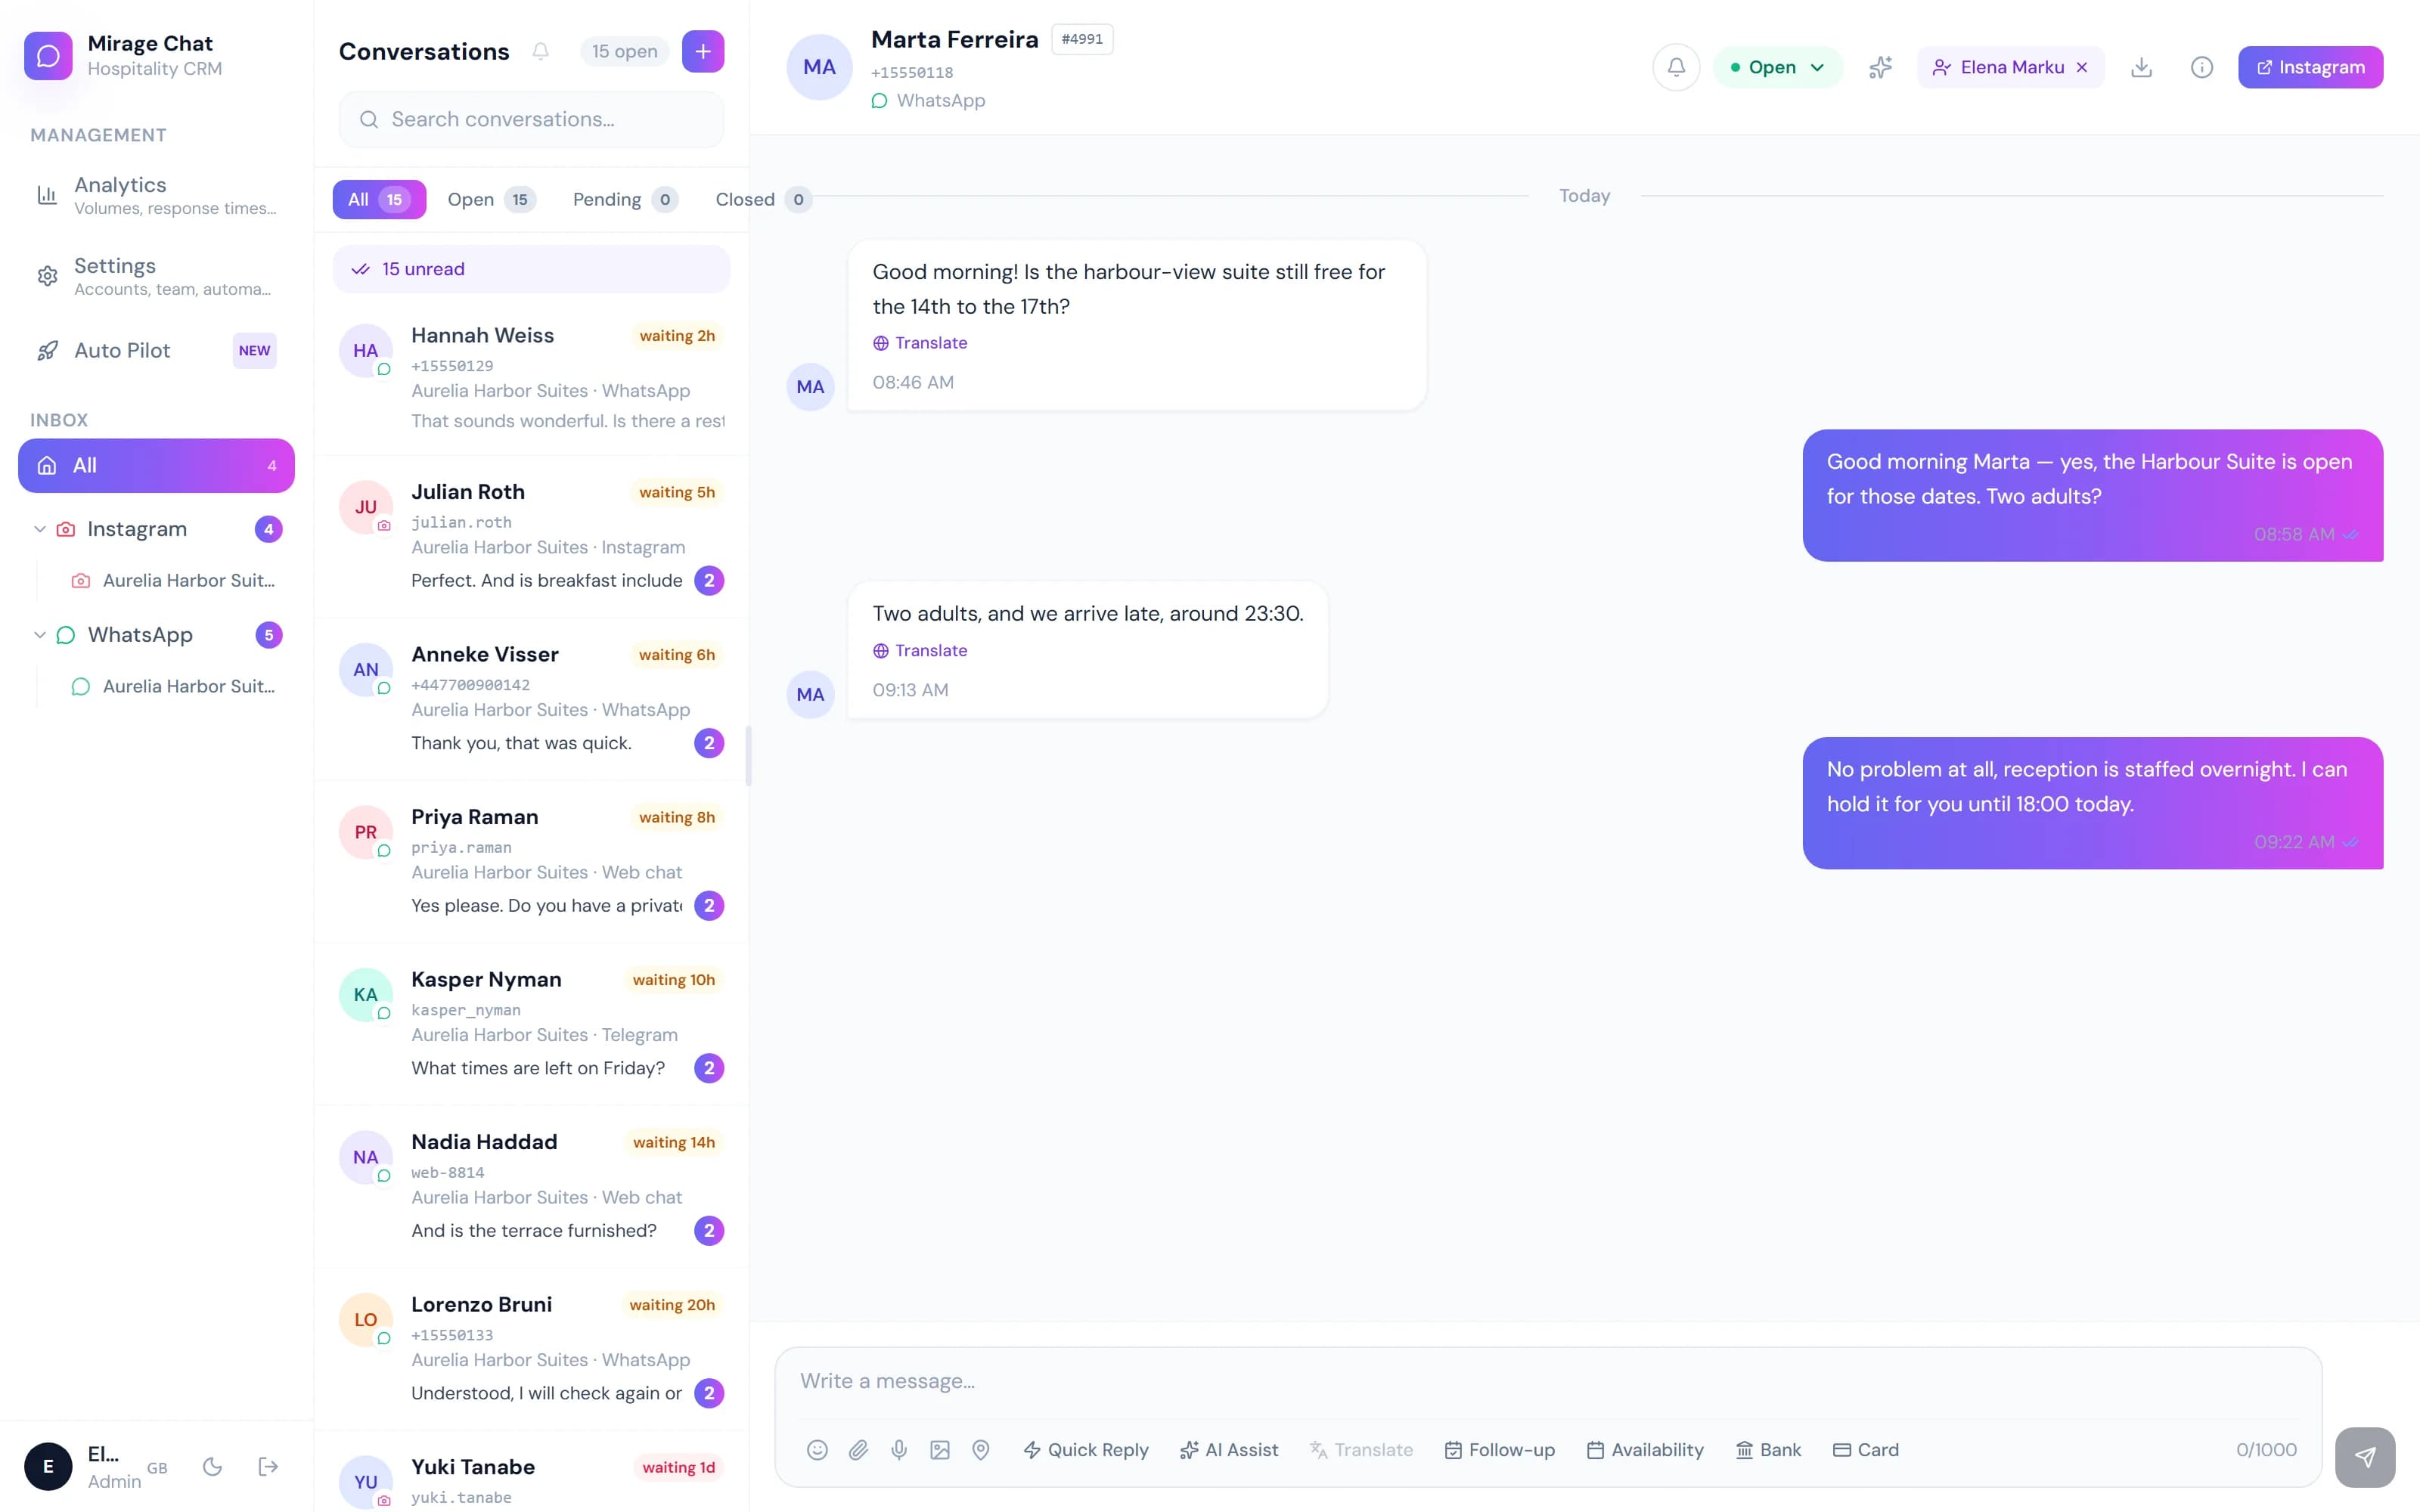Screen dimensions: 2420x1512
Task: Open Hannah Weiss conversation
Action: click(531, 377)
